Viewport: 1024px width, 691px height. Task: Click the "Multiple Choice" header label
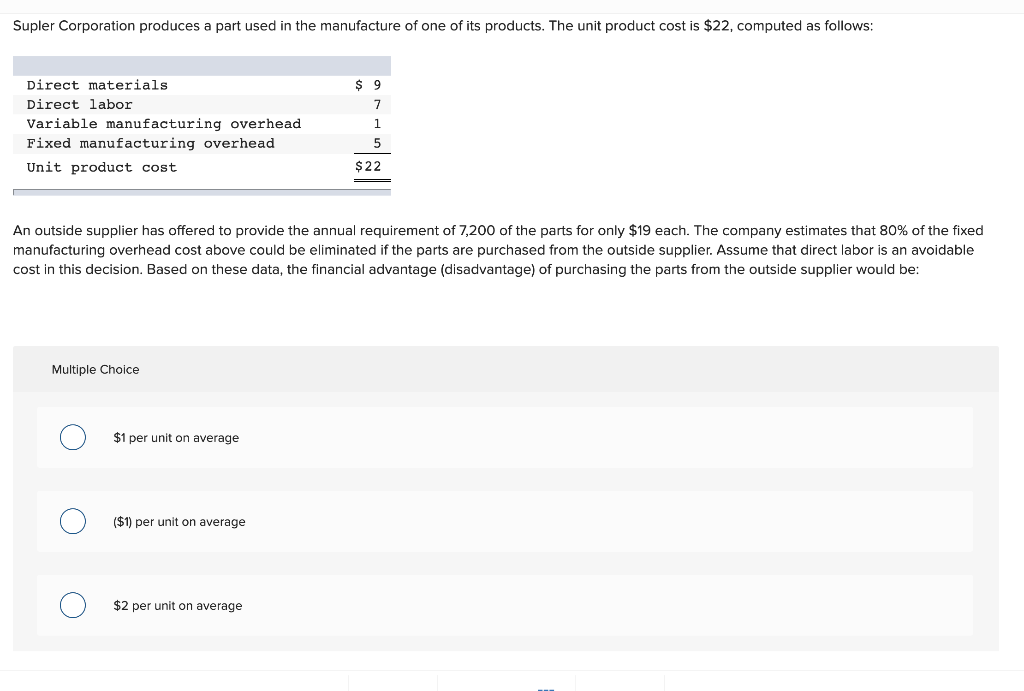(95, 369)
